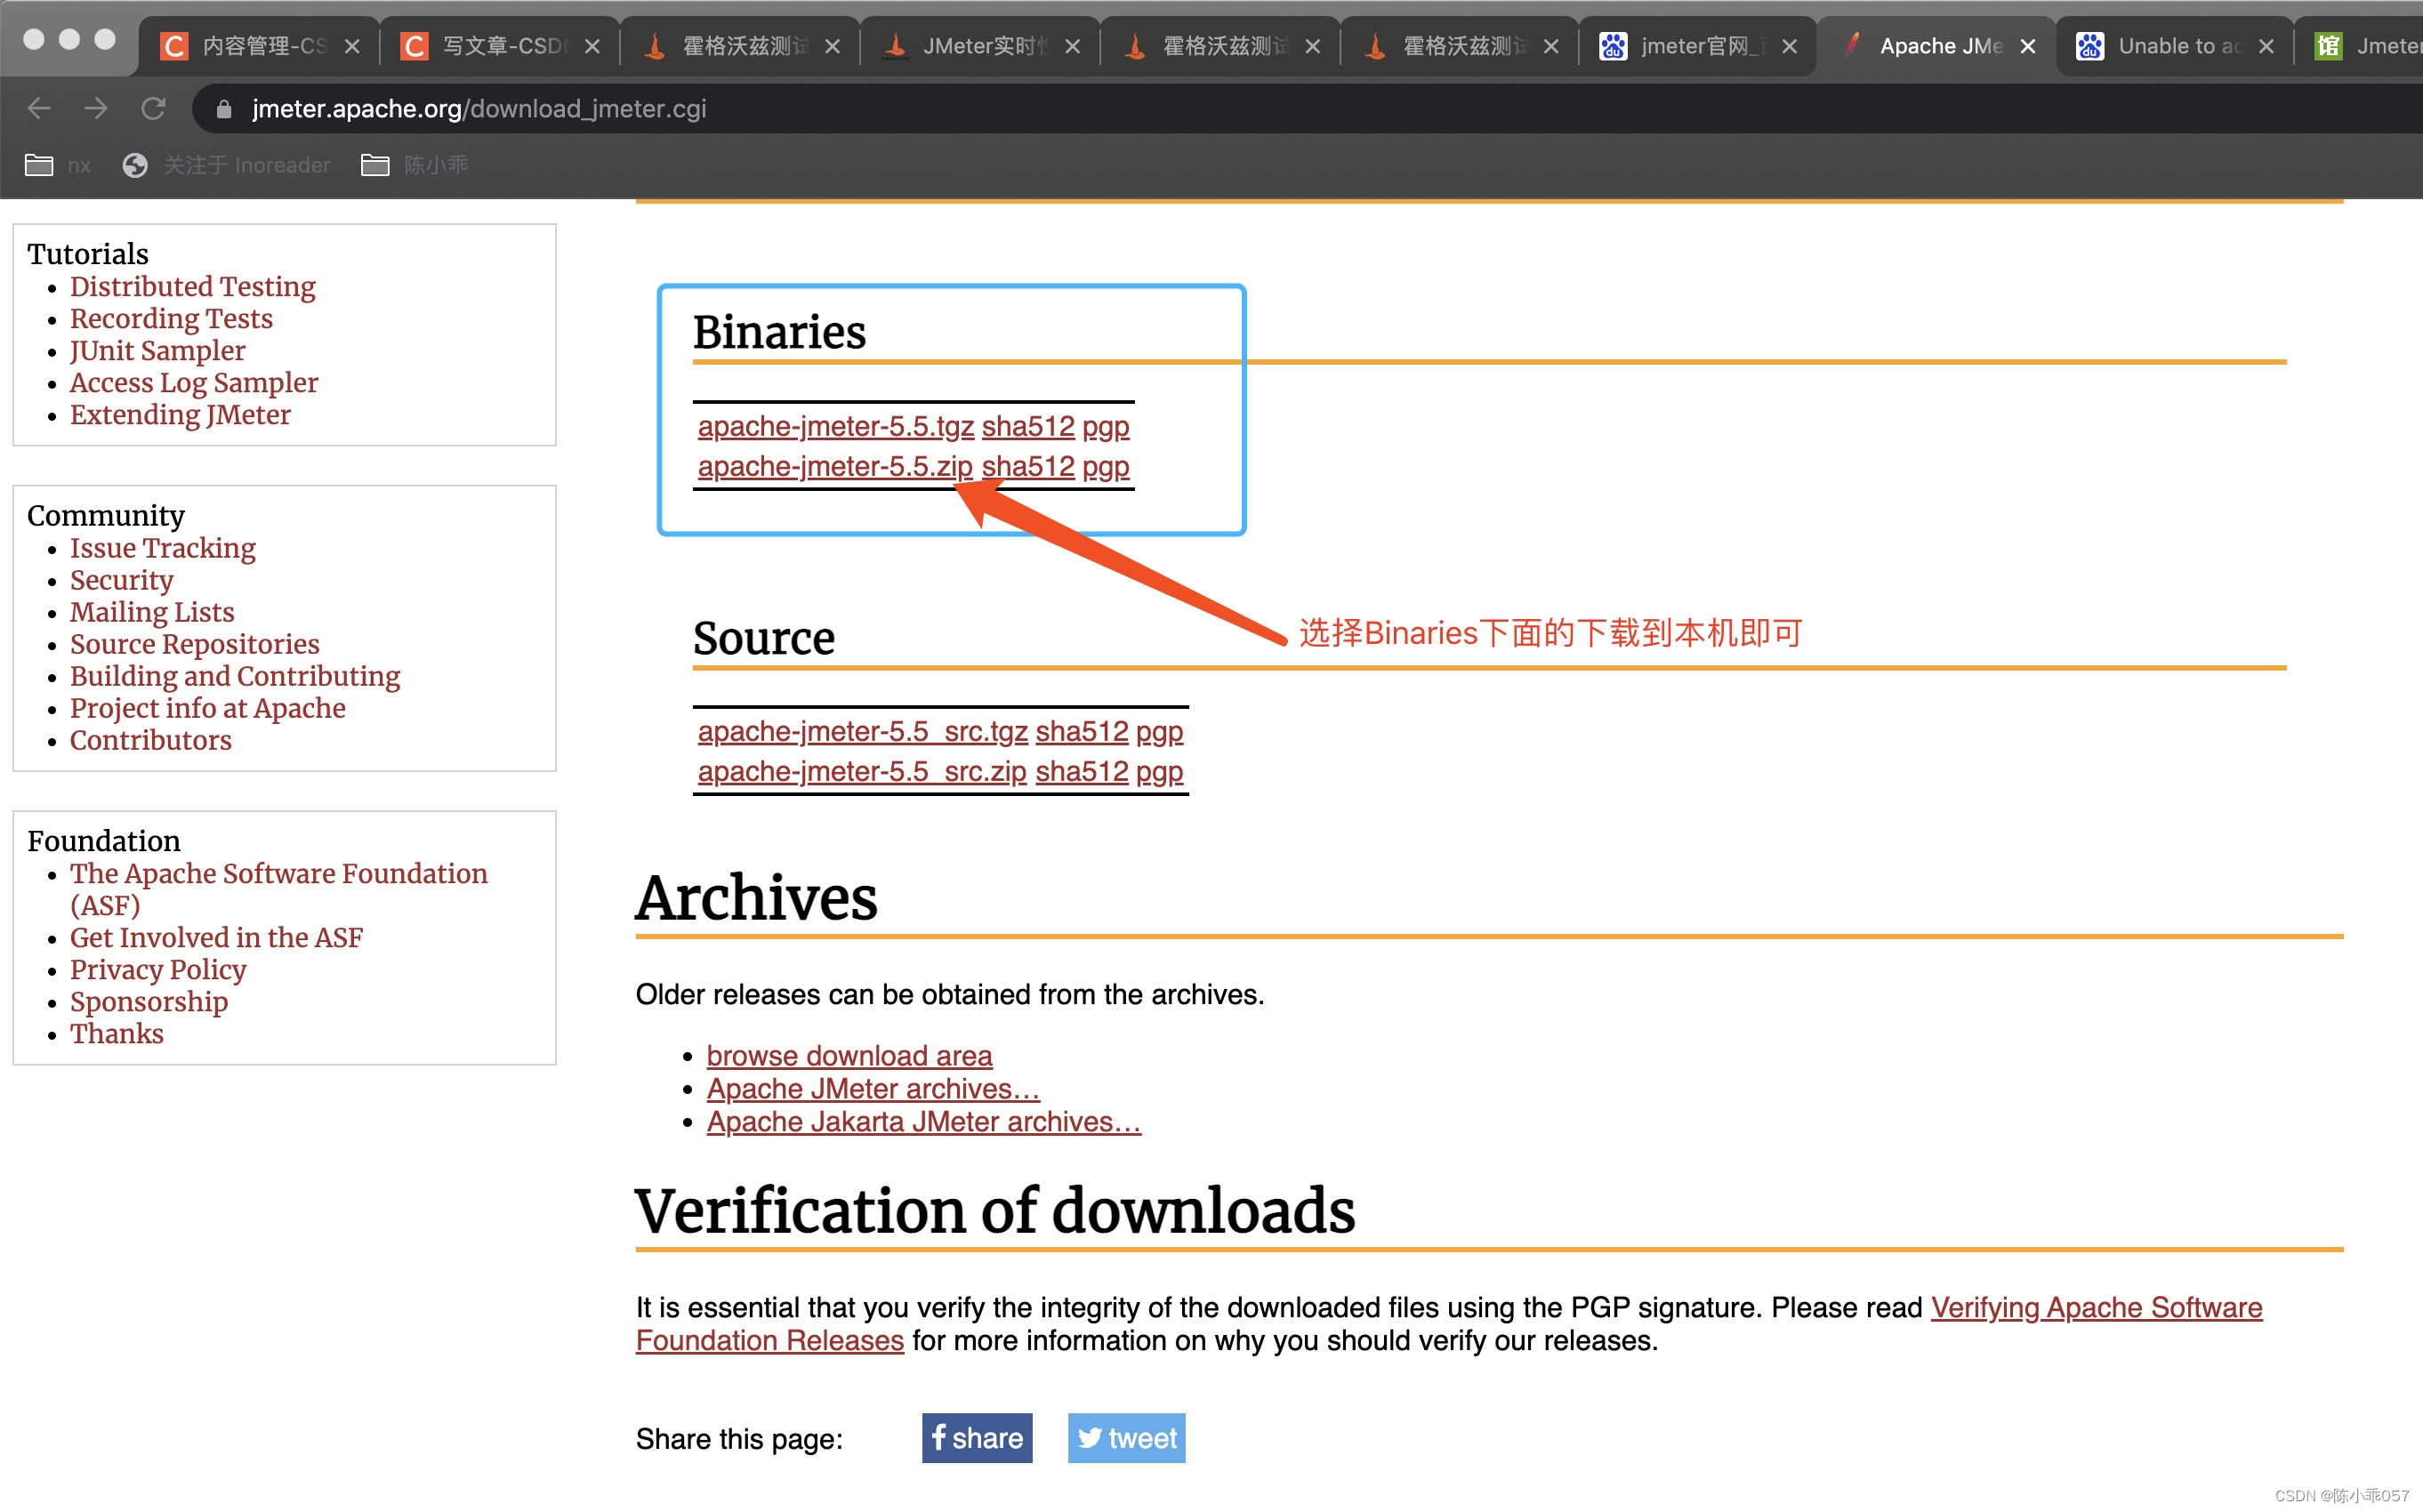
Task: Close the 写文章-CSD tab
Action: pos(592,46)
